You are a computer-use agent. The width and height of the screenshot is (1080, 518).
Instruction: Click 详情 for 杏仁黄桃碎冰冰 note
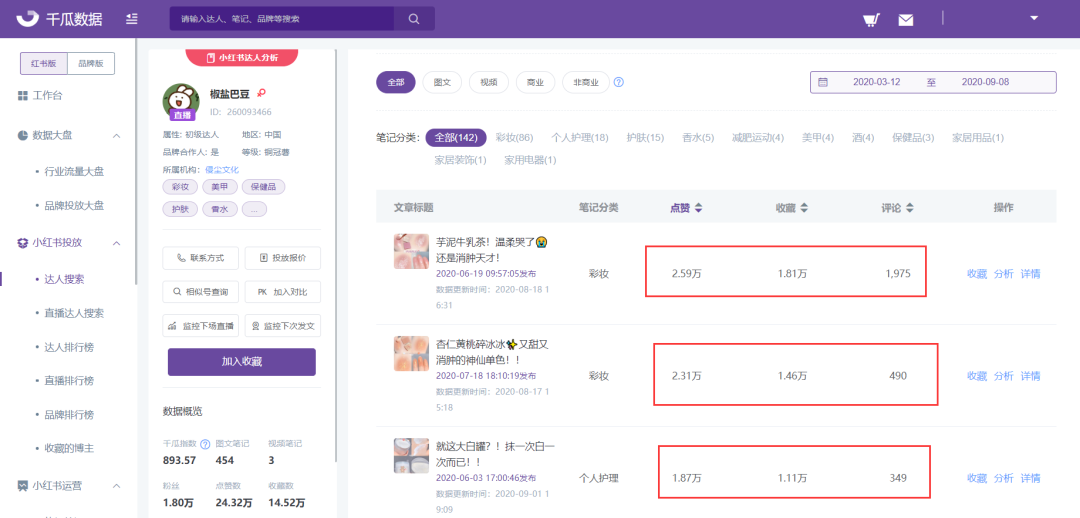coord(1030,376)
